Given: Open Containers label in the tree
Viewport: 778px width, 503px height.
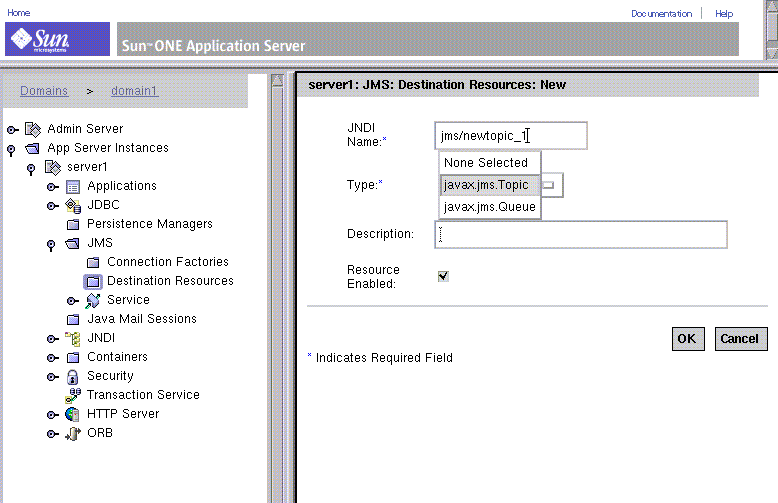Looking at the screenshot, I should tap(118, 357).
